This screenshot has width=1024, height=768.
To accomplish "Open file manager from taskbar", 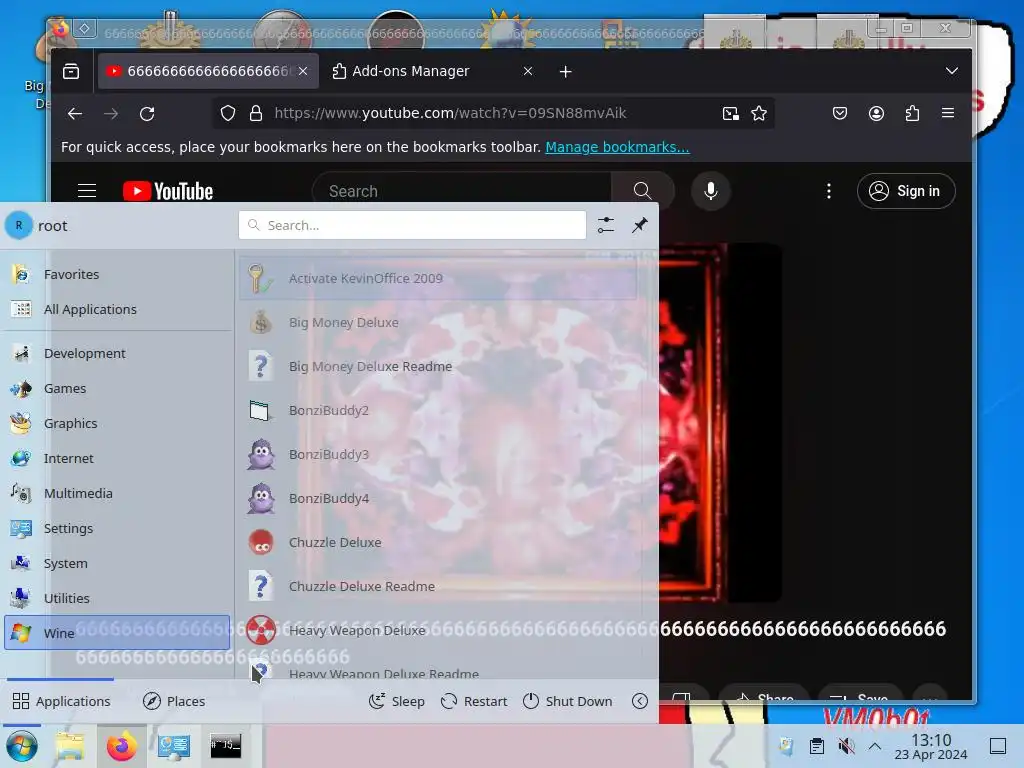I will pyautogui.click(x=70, y=746).
